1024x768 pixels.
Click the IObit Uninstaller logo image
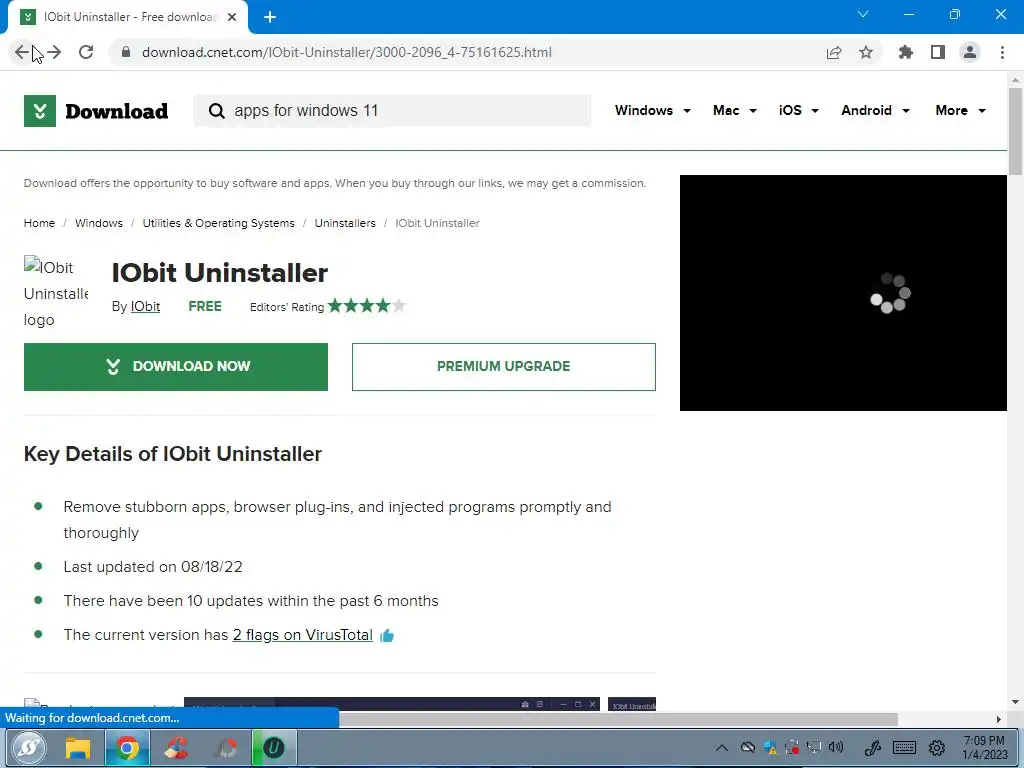56,293
